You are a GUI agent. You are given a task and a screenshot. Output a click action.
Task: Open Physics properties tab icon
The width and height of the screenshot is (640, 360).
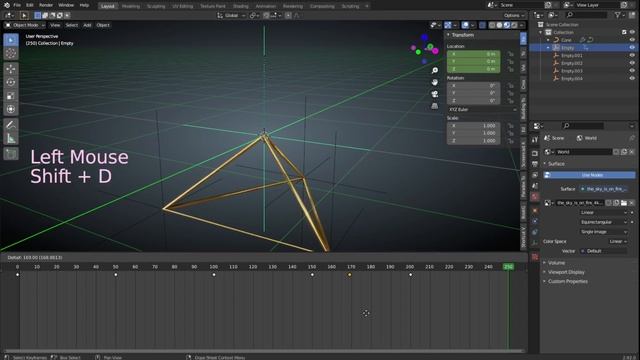[x=535, y=221]
